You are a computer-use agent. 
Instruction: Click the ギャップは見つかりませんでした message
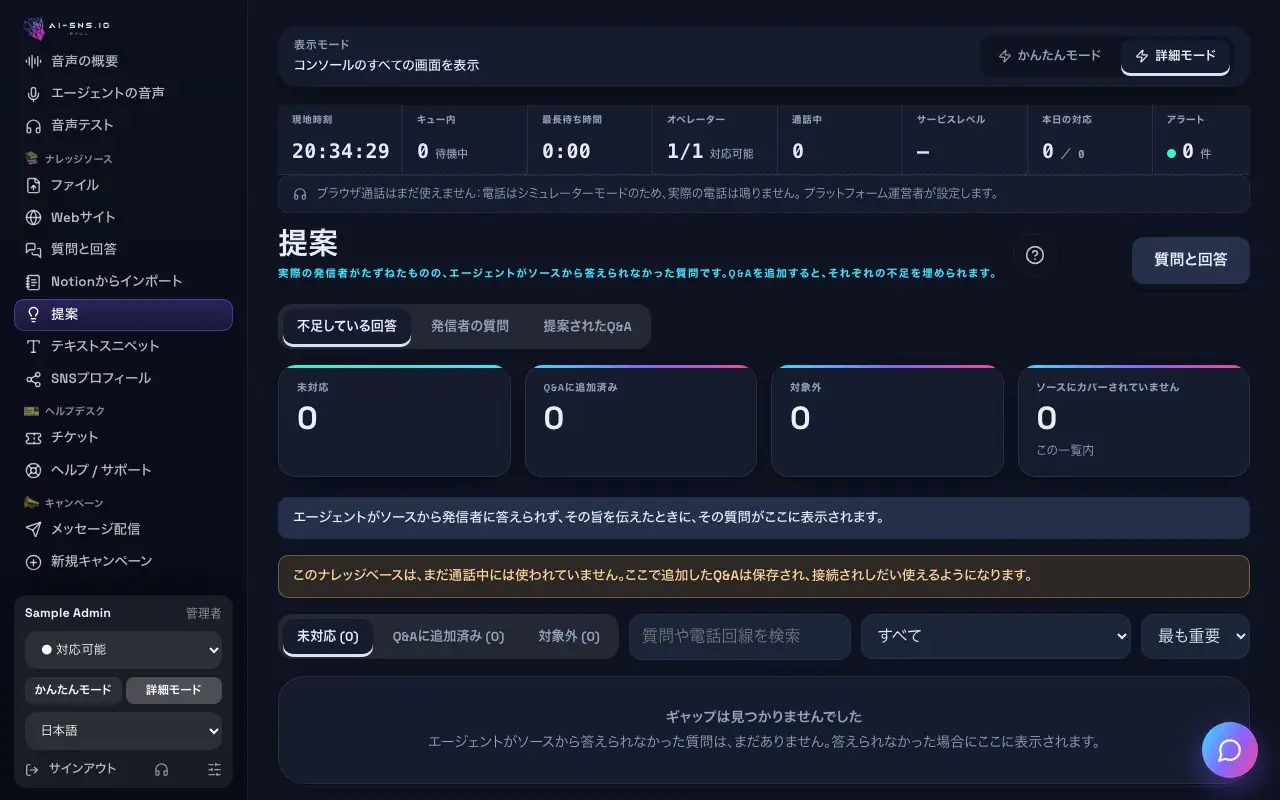[764, 717]
